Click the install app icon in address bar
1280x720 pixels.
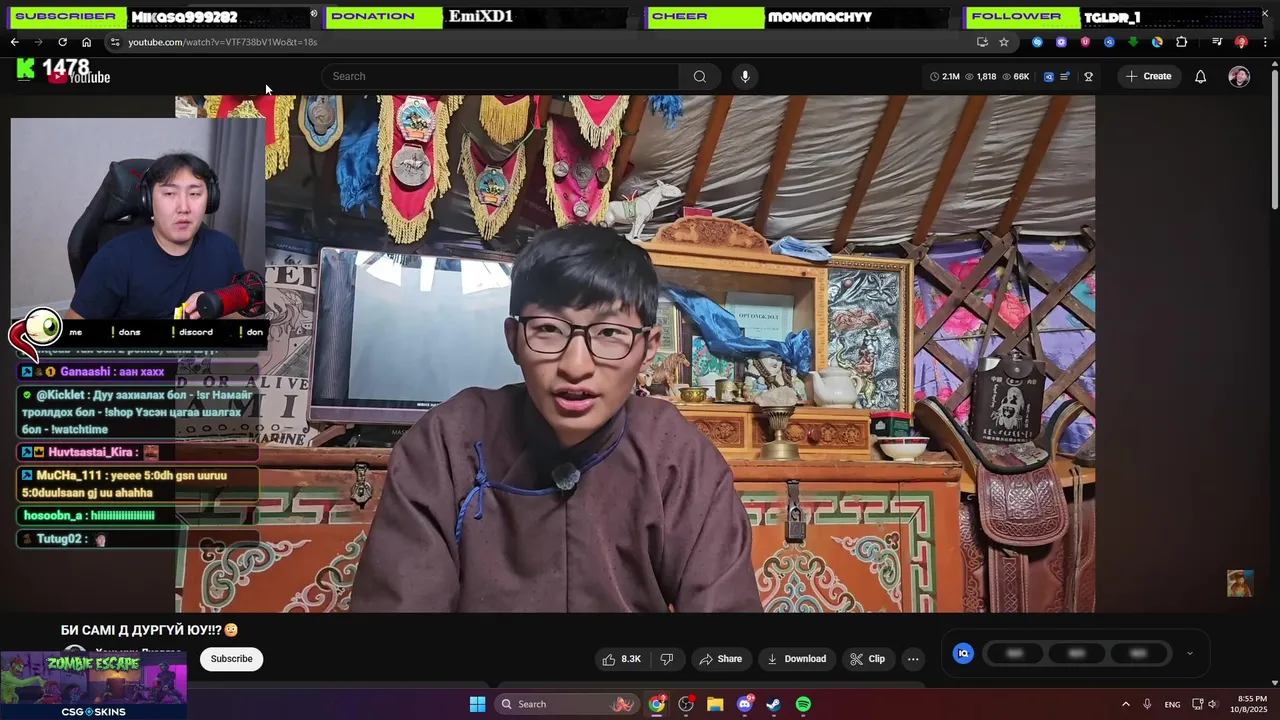coord(982,42)
